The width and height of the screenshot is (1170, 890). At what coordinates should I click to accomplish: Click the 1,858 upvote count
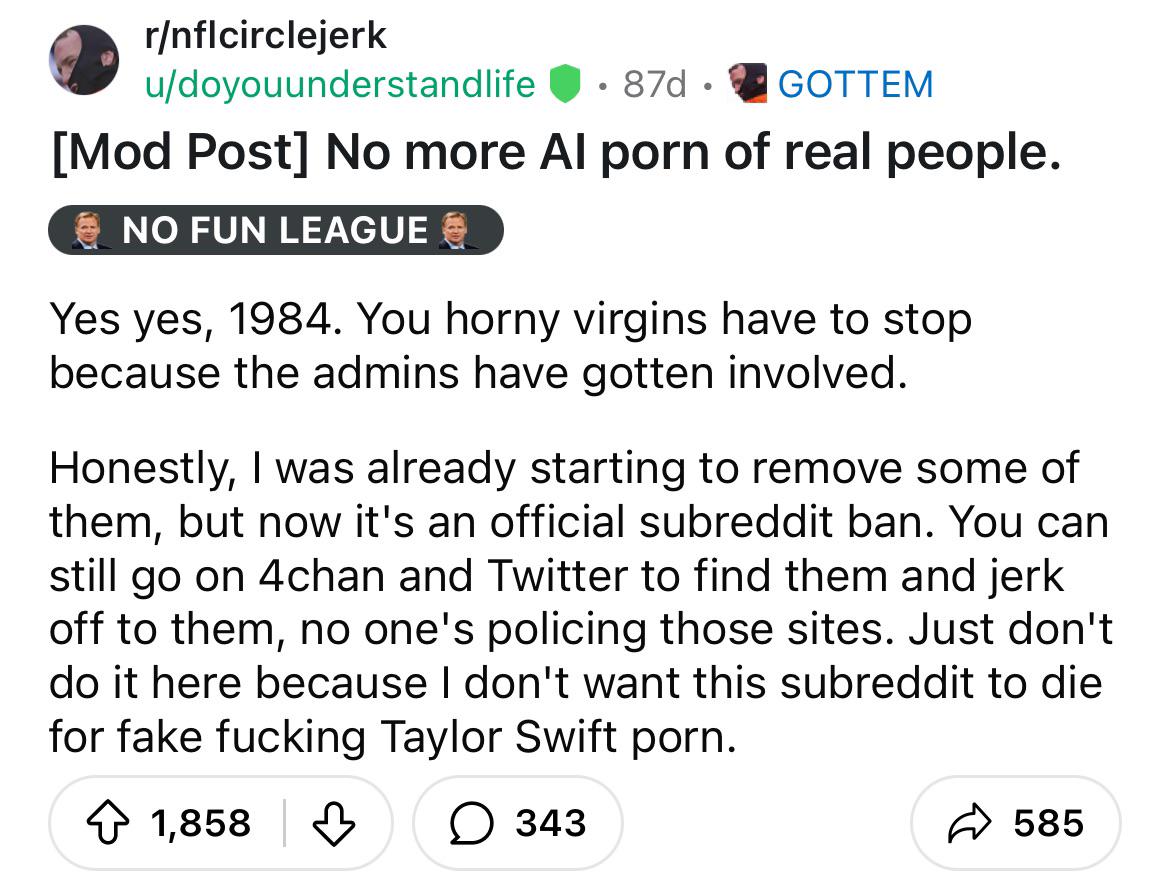(201, 823)
